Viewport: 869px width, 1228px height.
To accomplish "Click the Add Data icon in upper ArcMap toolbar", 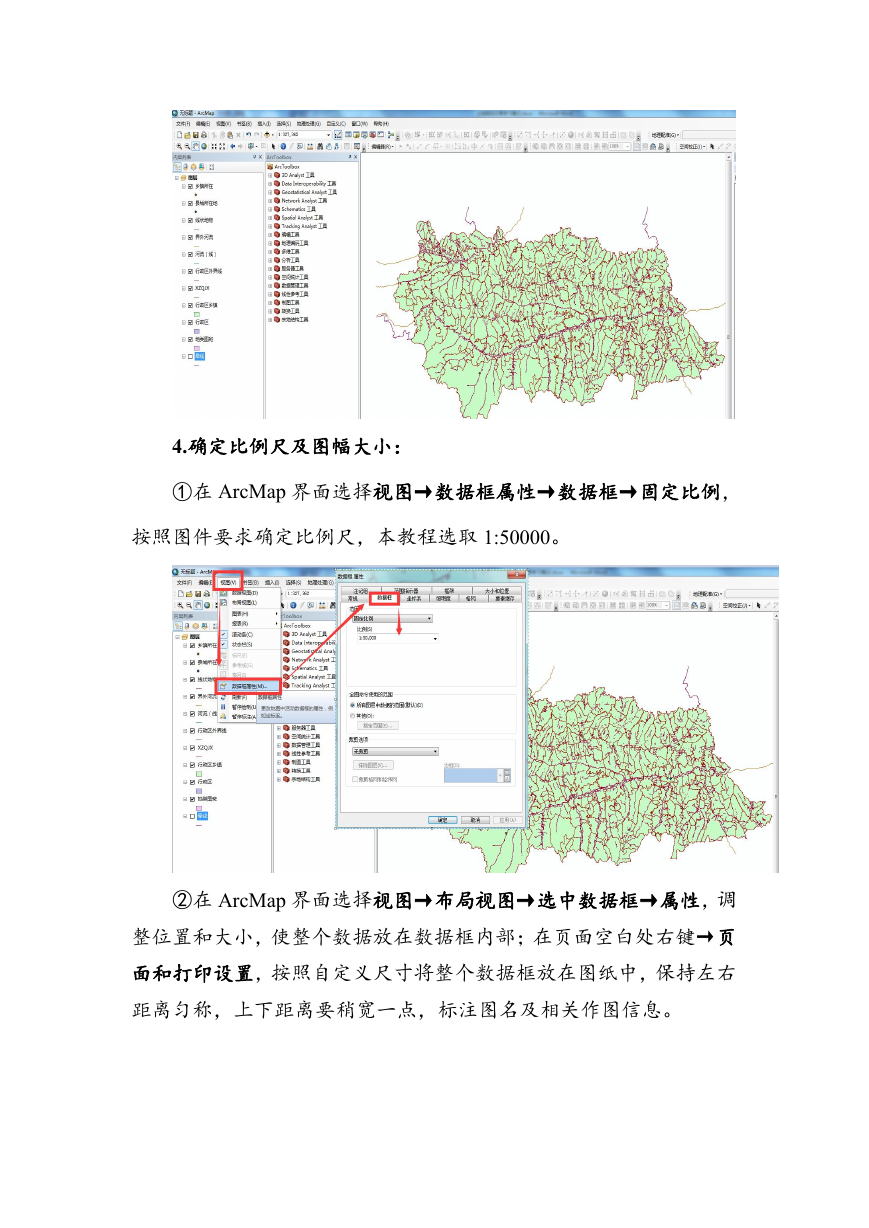I will (x=268, y=135).
